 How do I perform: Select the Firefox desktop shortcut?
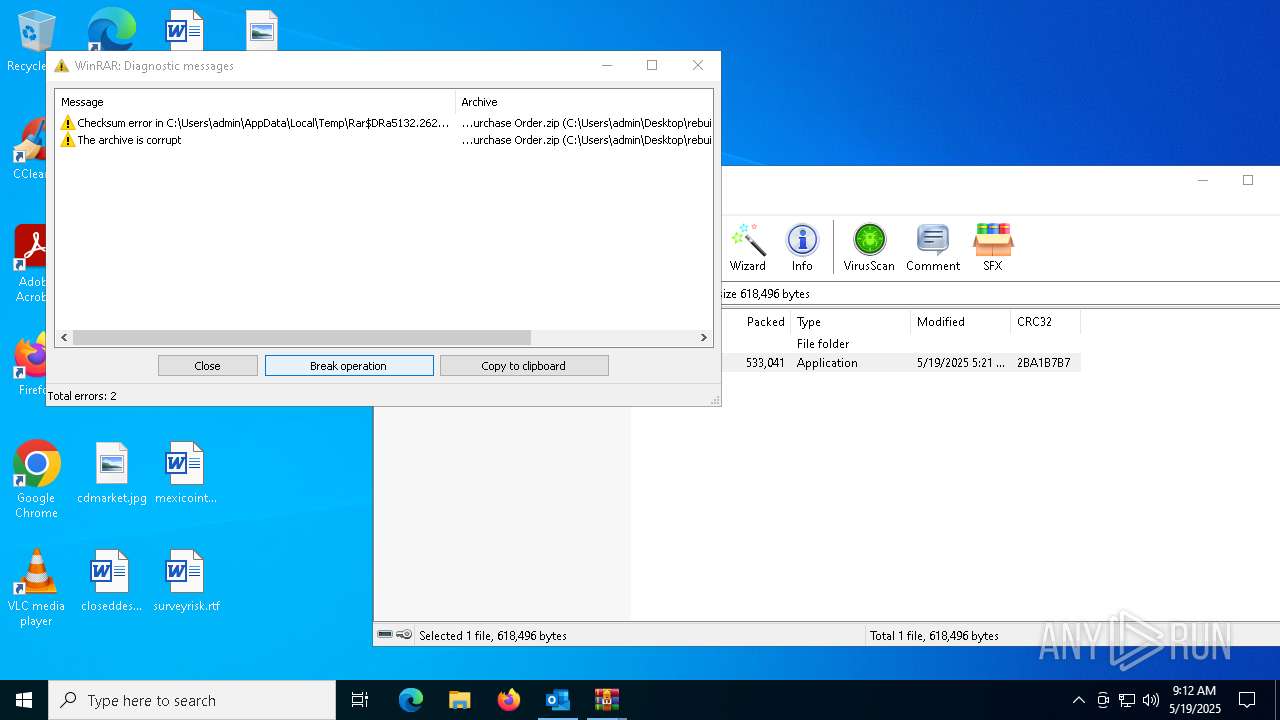tap(31, 365)
